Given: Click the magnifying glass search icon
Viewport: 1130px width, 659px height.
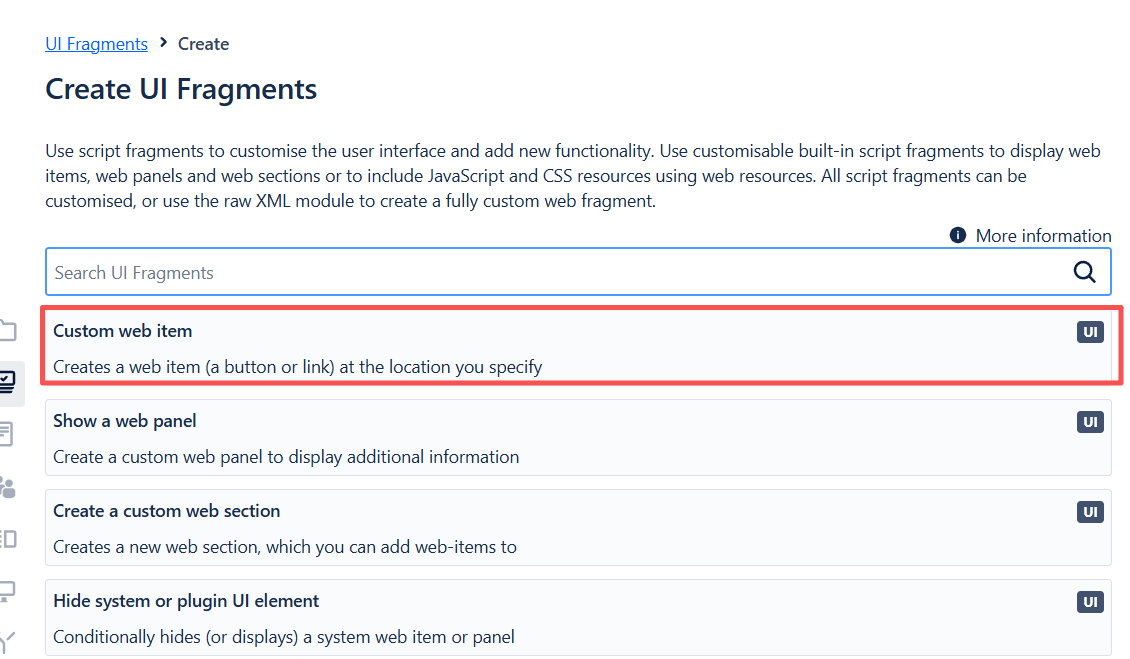Looking at the screenshot, I should pos(1084,272).
